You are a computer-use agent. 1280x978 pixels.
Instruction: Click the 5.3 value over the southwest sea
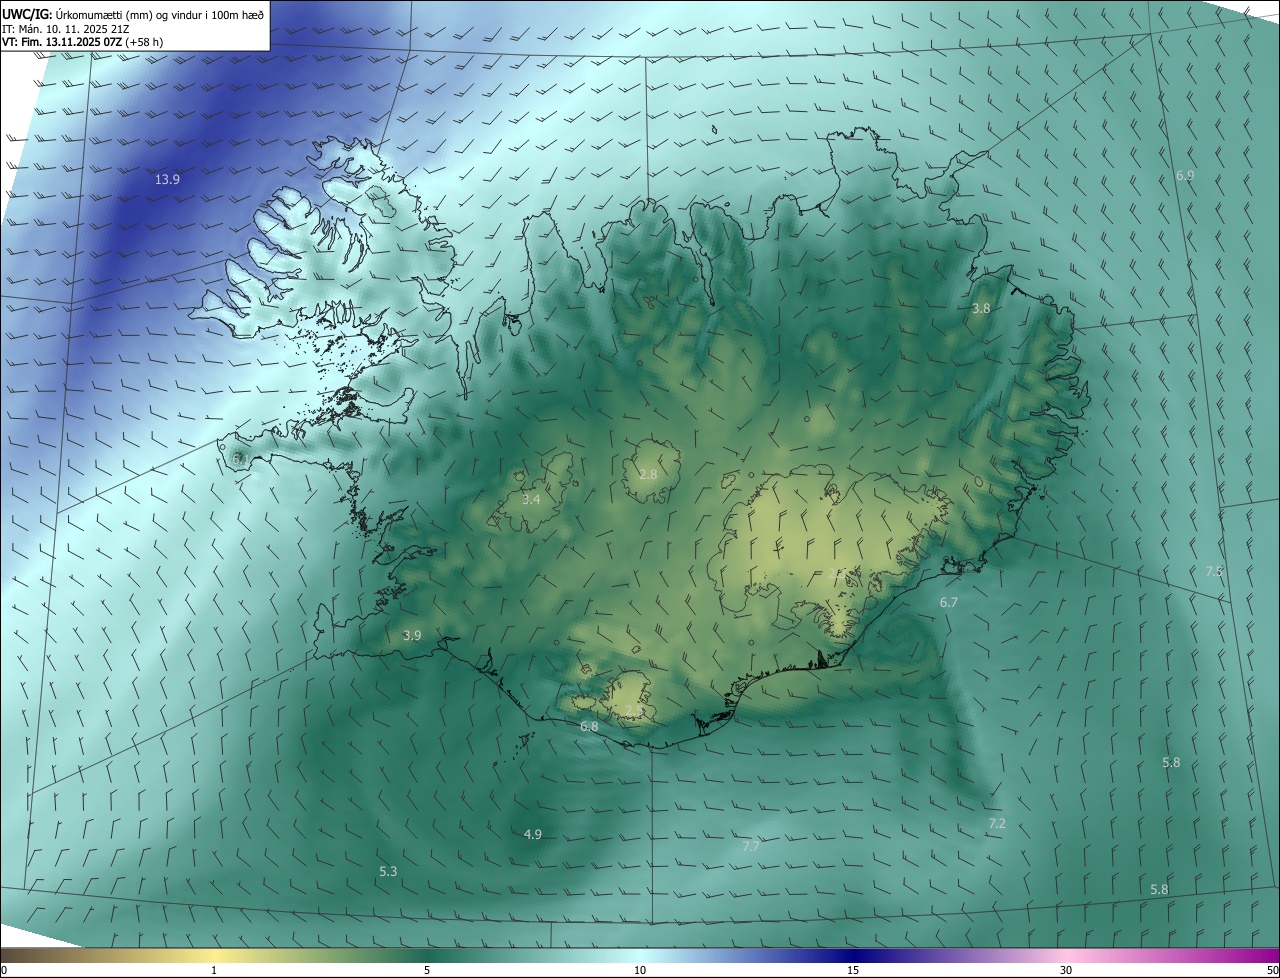(x=388, y=872)
